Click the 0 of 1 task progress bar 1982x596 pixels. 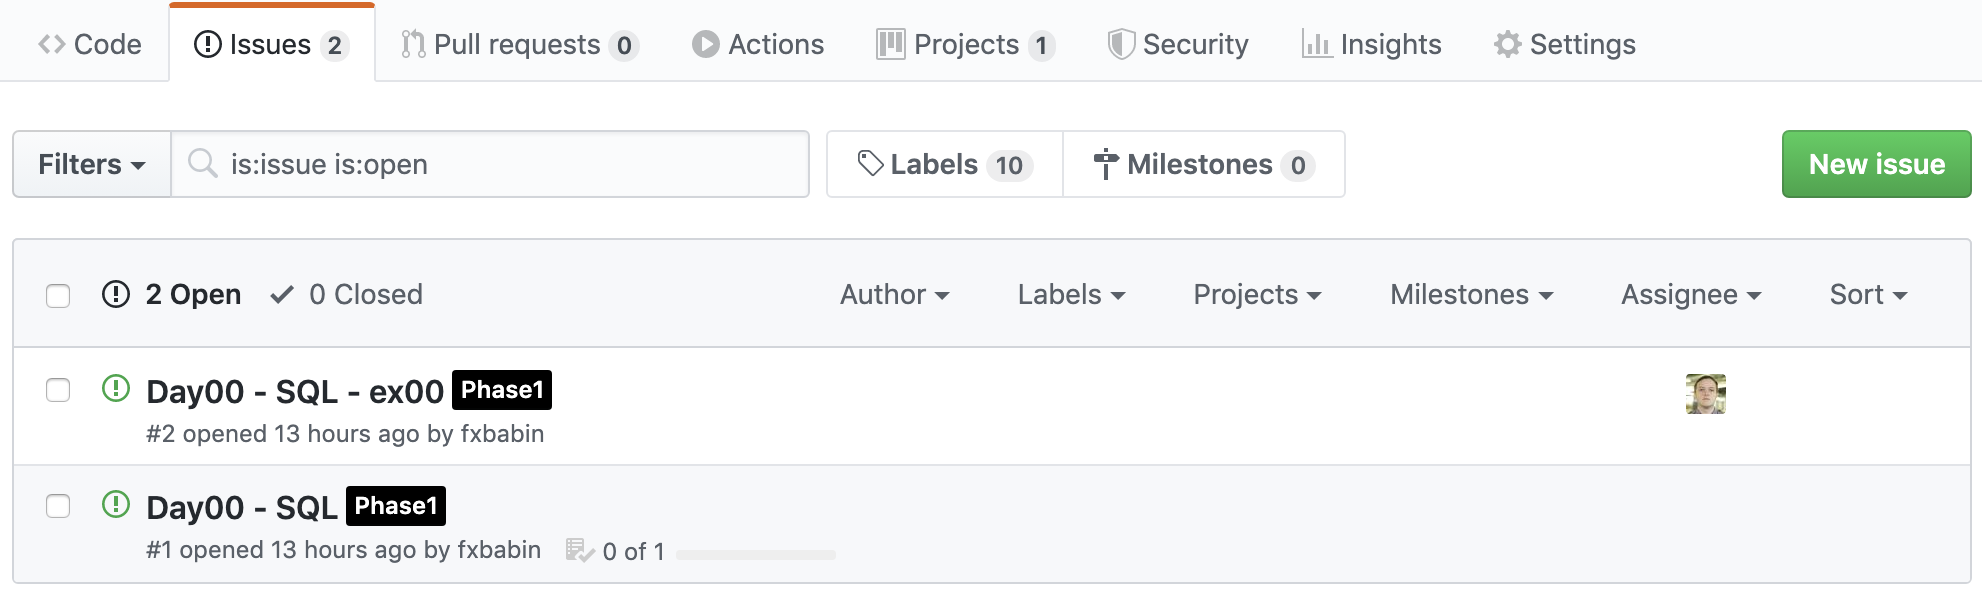point(755,554)
